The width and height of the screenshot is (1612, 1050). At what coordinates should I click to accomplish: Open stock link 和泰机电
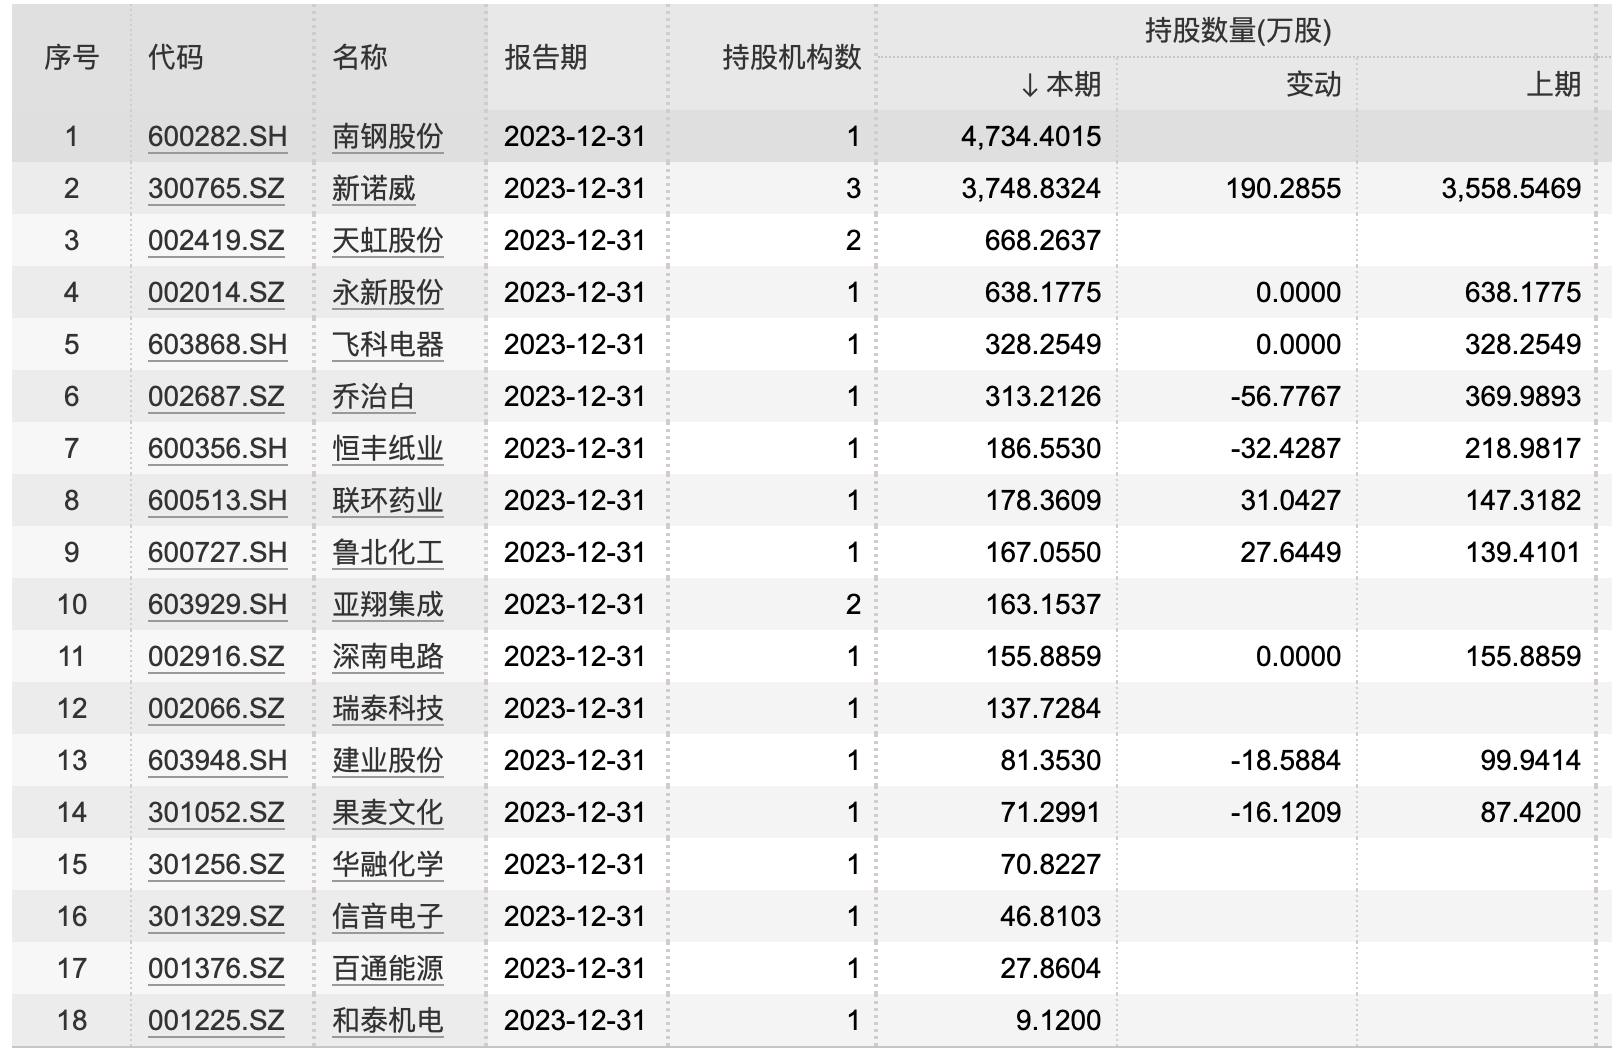point(387,1021)
